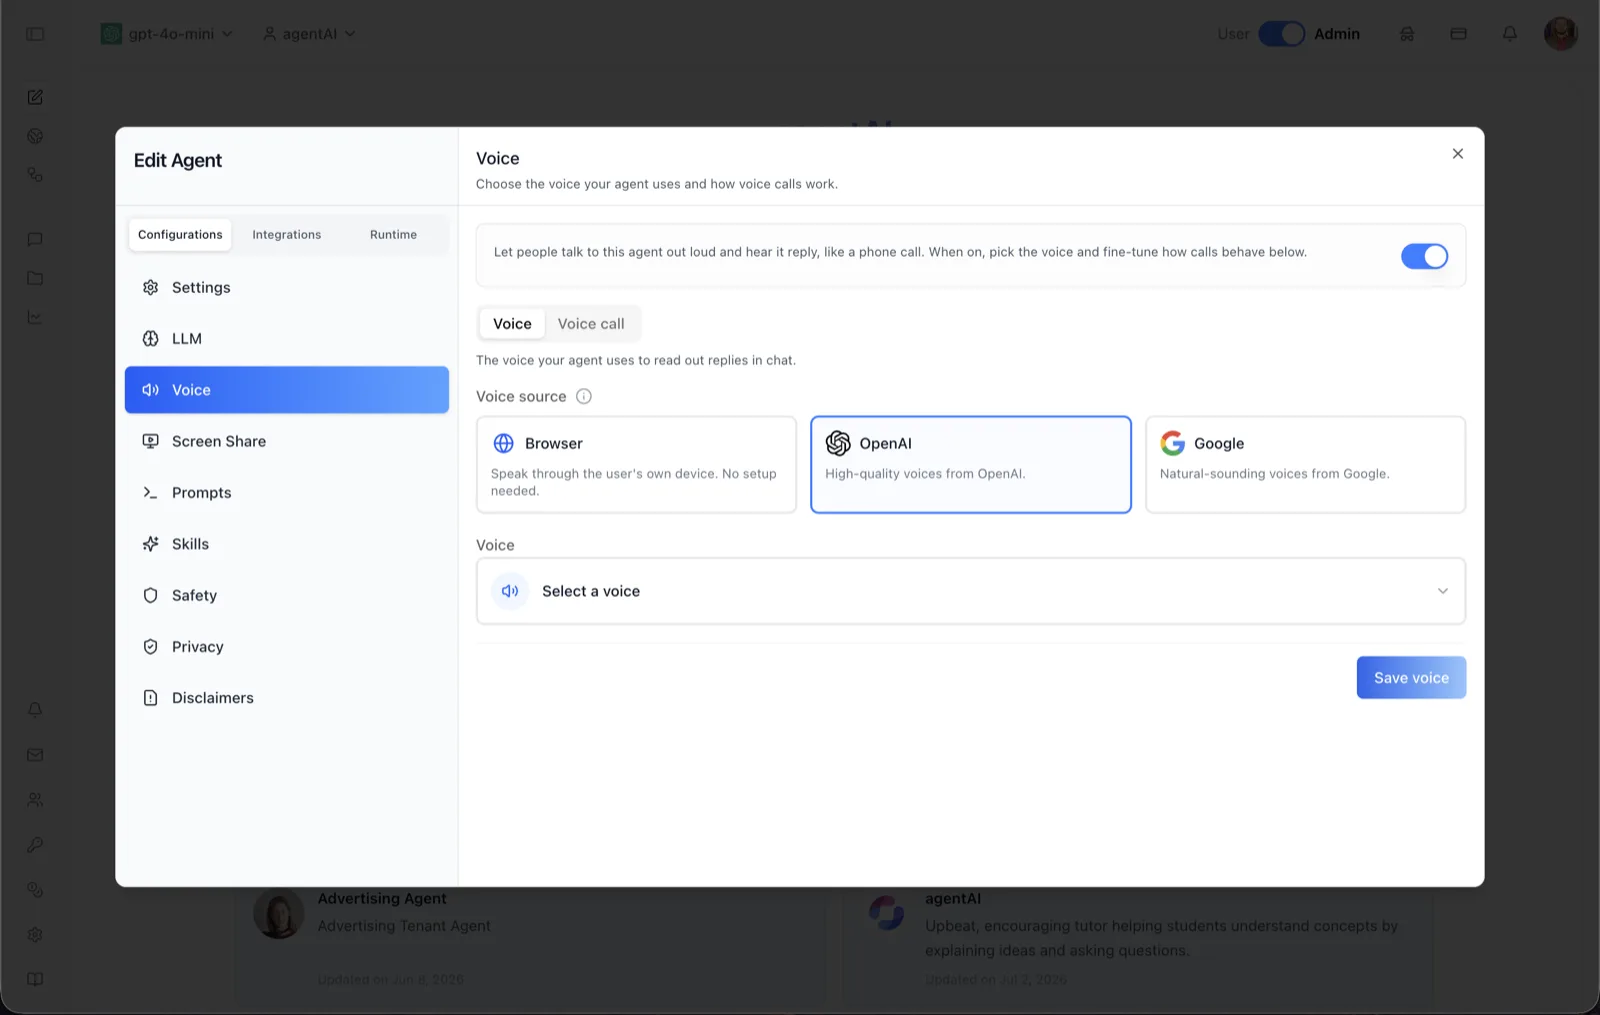The height and width of the screenshot is (1015, 1600).
Task: Switch to the Runtime tab
Action: (x=393, y=235)
